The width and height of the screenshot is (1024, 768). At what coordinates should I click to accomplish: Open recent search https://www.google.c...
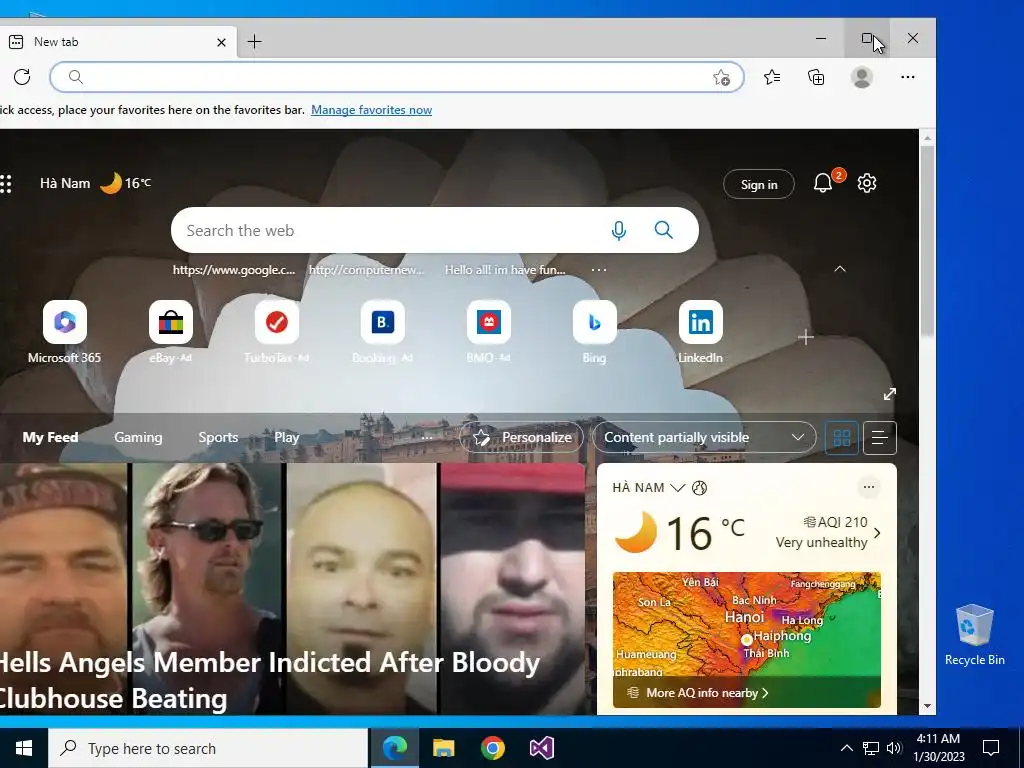pos(234,270)
